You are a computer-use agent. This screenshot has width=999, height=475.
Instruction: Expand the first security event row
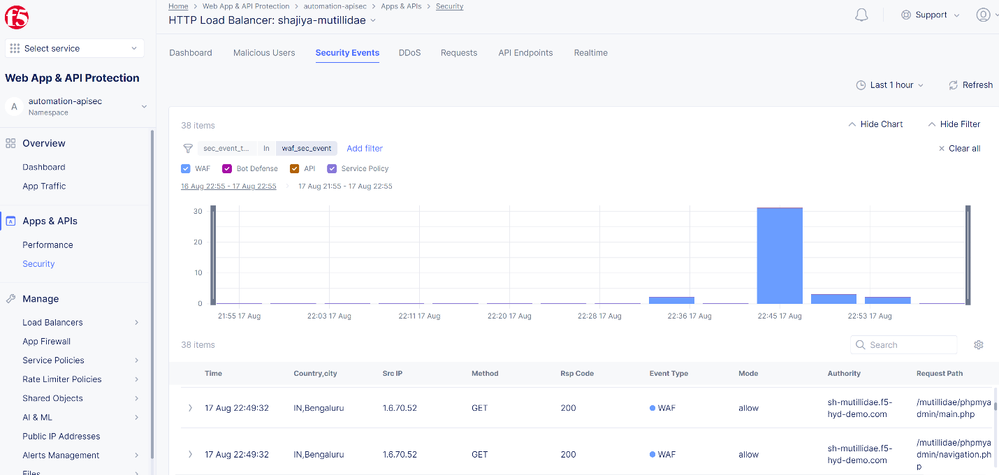pyautogui.click(x=190, y=408)
